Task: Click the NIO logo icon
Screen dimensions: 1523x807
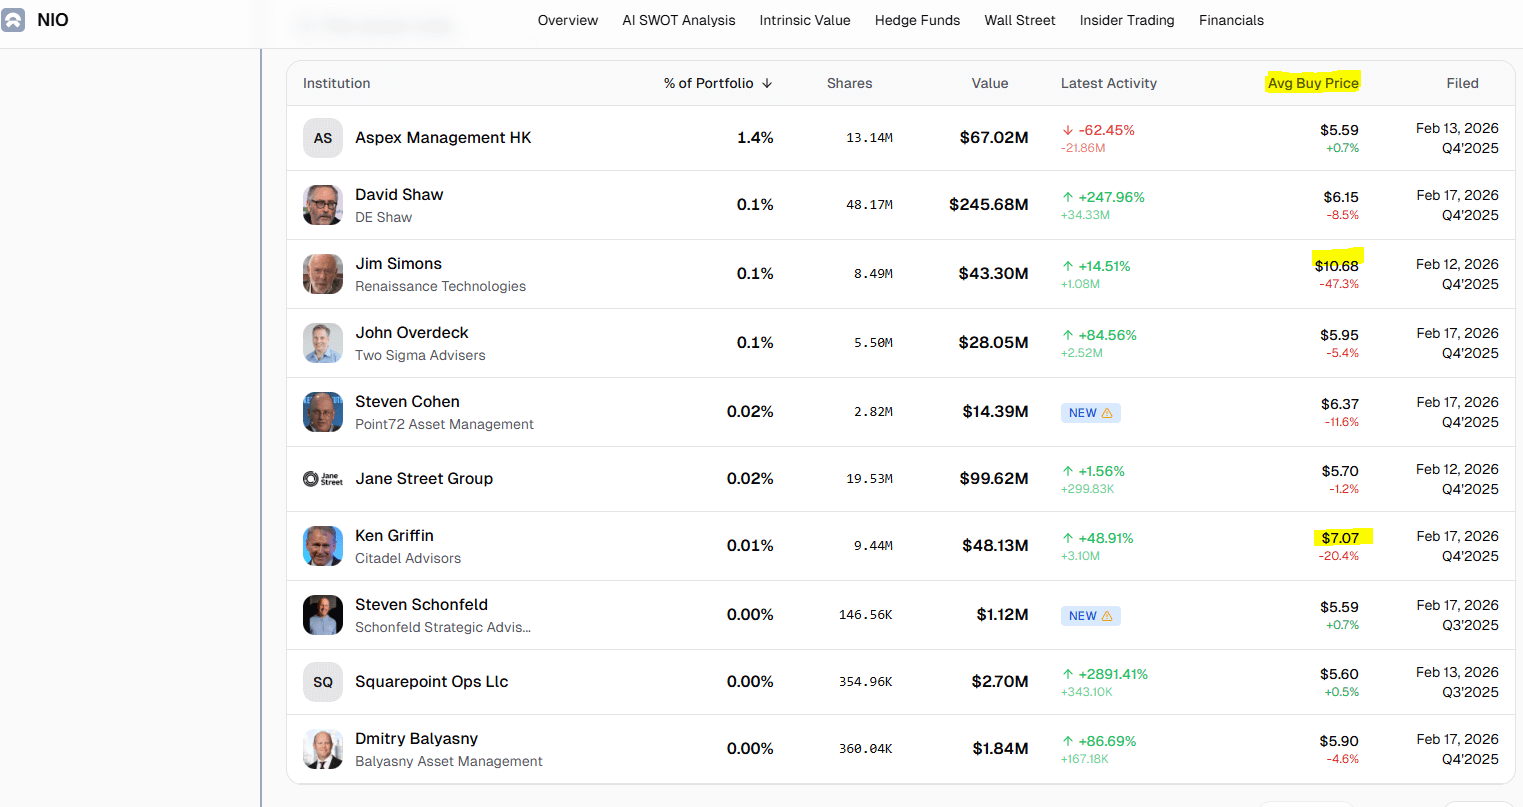Action: click(x=13, y=20)
